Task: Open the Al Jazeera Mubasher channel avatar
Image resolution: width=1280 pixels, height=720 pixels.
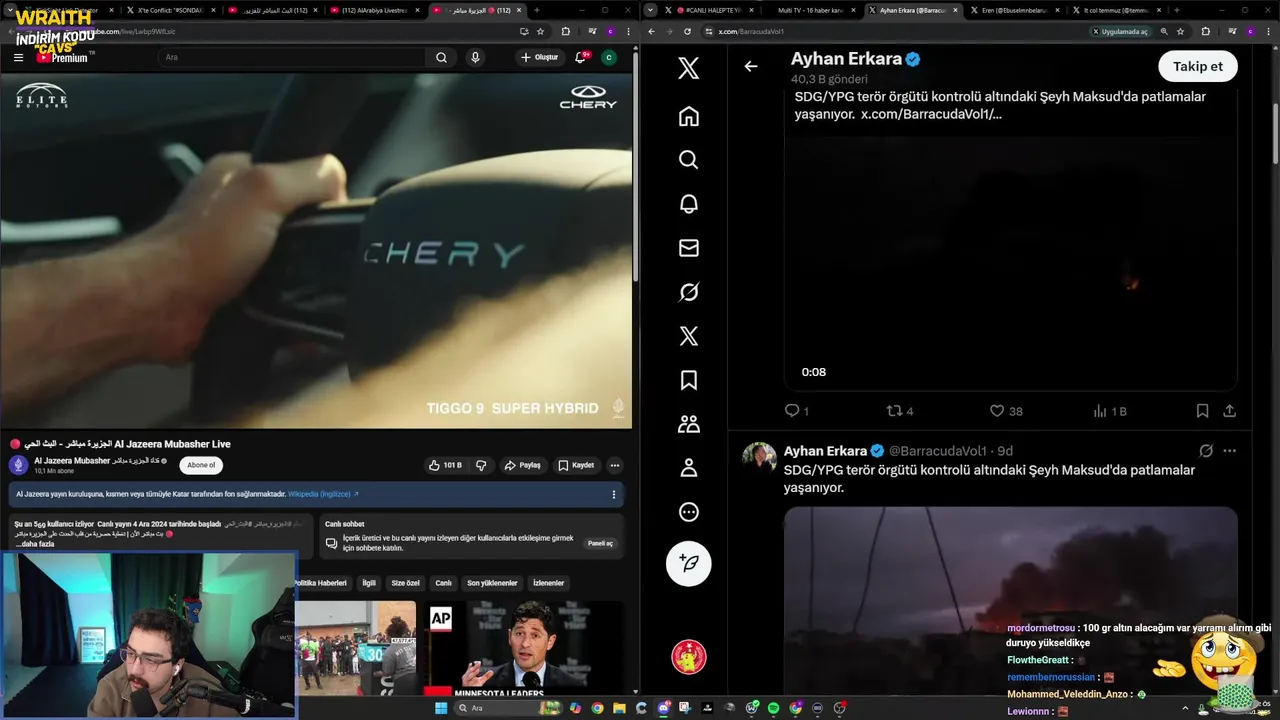Action: pos(18,465)
